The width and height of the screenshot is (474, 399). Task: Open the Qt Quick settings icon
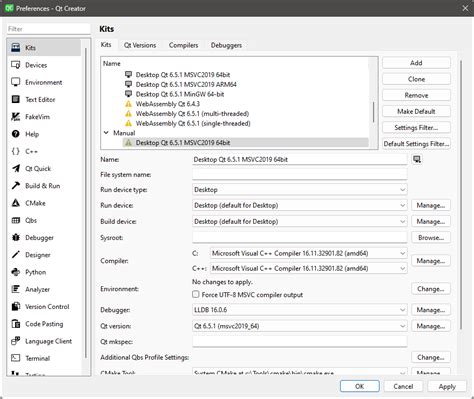coord(16,168)
